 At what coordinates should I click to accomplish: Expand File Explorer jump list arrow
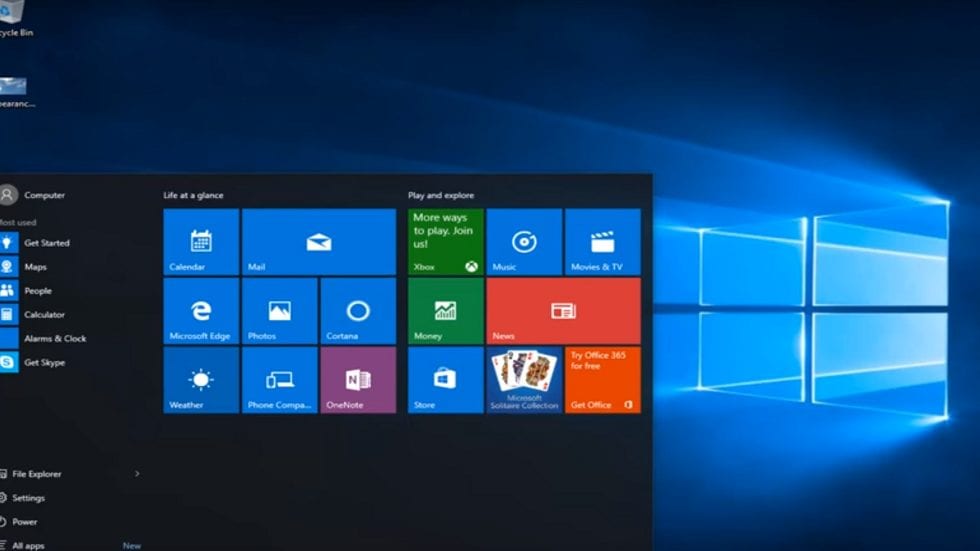pyautogui.click(x=137, y=474)
